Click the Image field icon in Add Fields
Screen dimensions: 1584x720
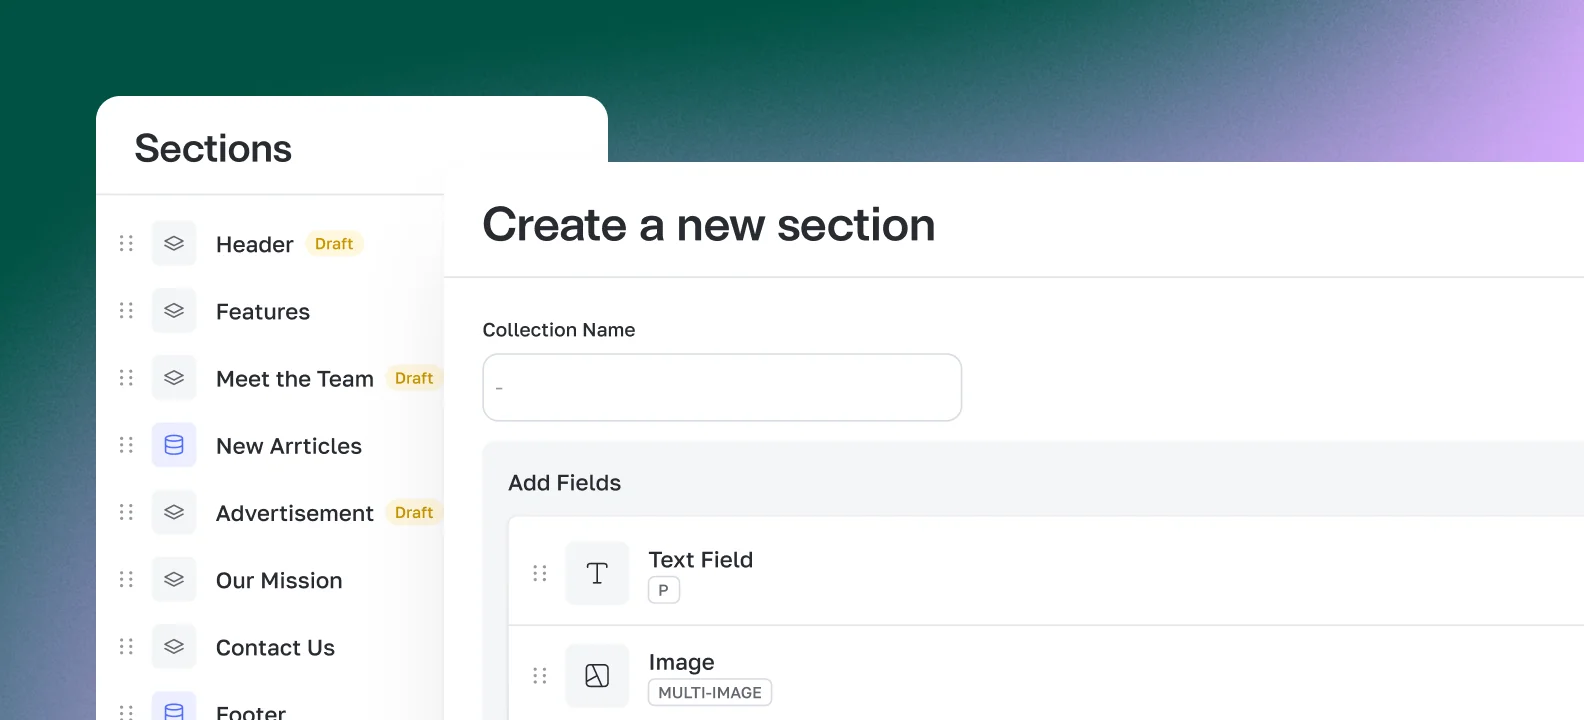click(x=597, y=675)
